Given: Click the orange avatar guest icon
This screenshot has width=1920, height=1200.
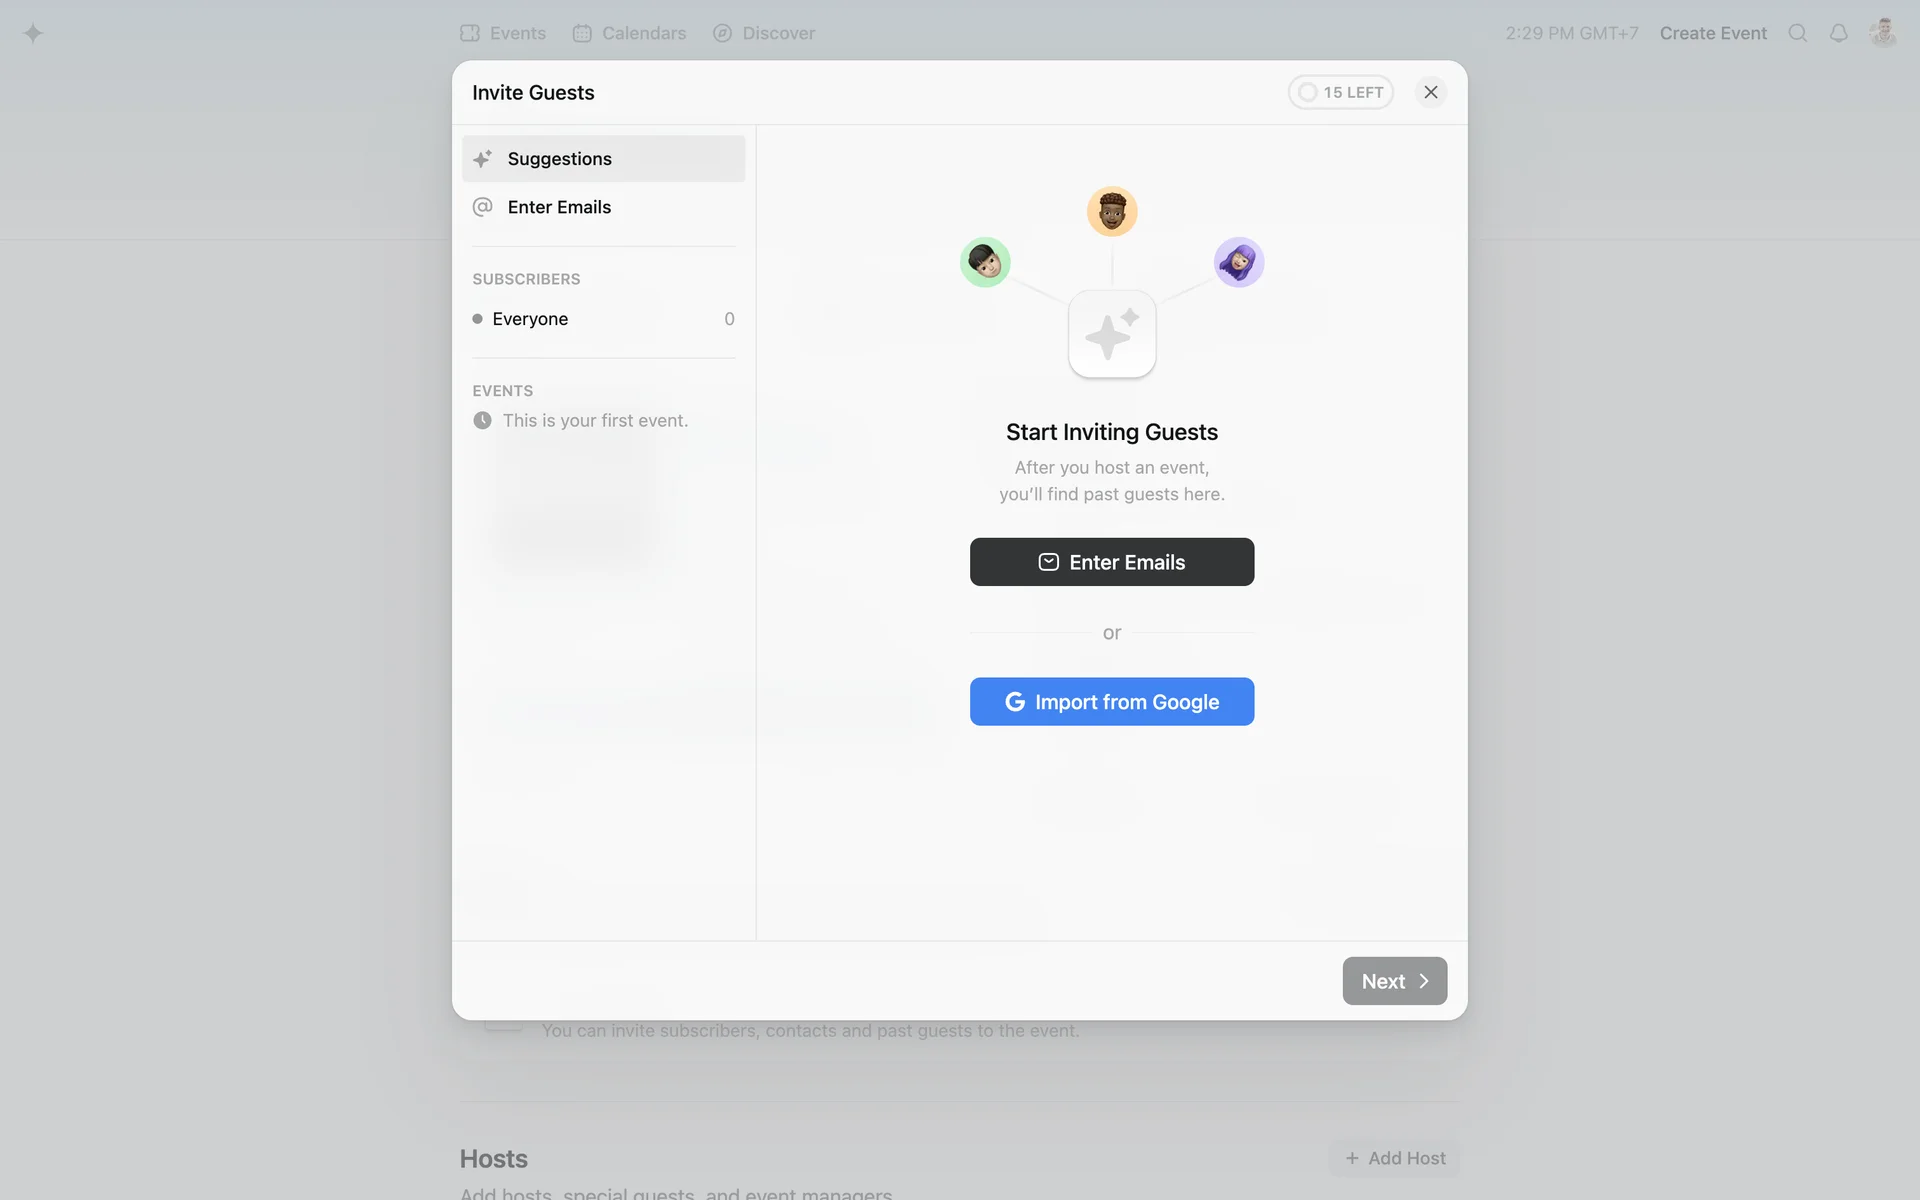Looking at the screenshot, I should (x=1112, y=211).
